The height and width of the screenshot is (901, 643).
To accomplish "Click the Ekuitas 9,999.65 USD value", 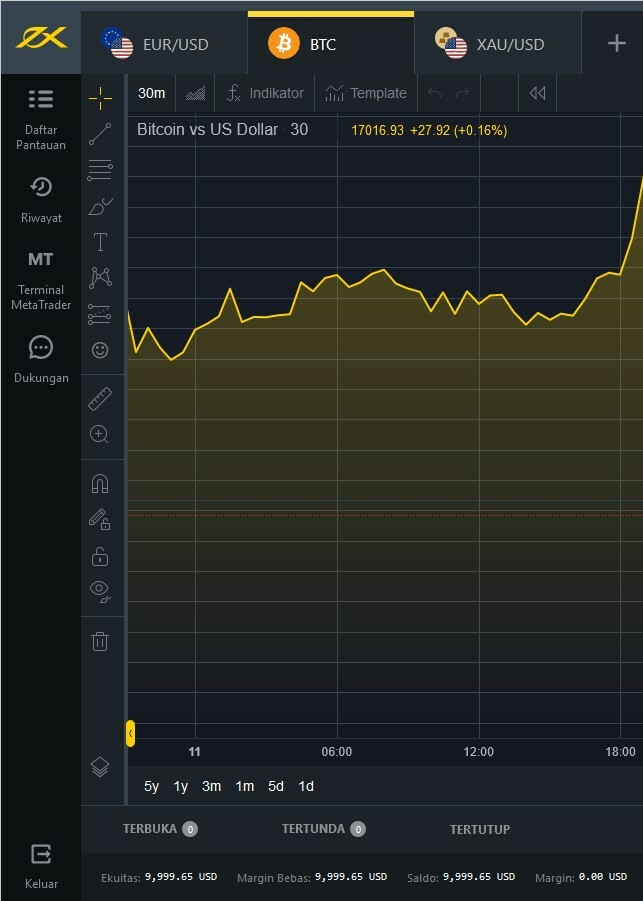I will point(181,877).
